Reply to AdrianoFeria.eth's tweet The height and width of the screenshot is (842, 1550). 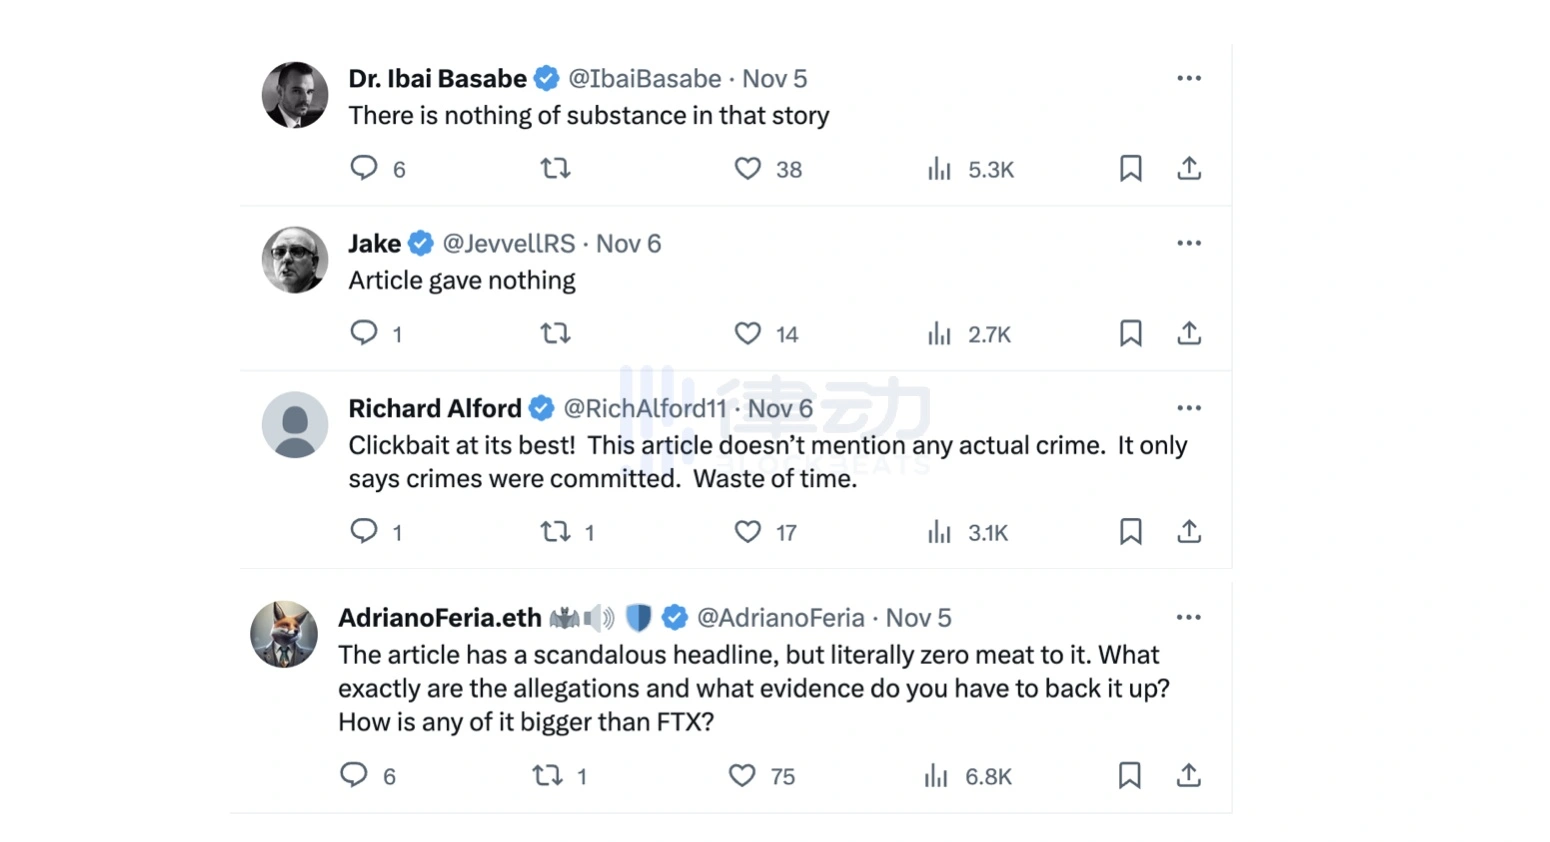click(354, 775)
